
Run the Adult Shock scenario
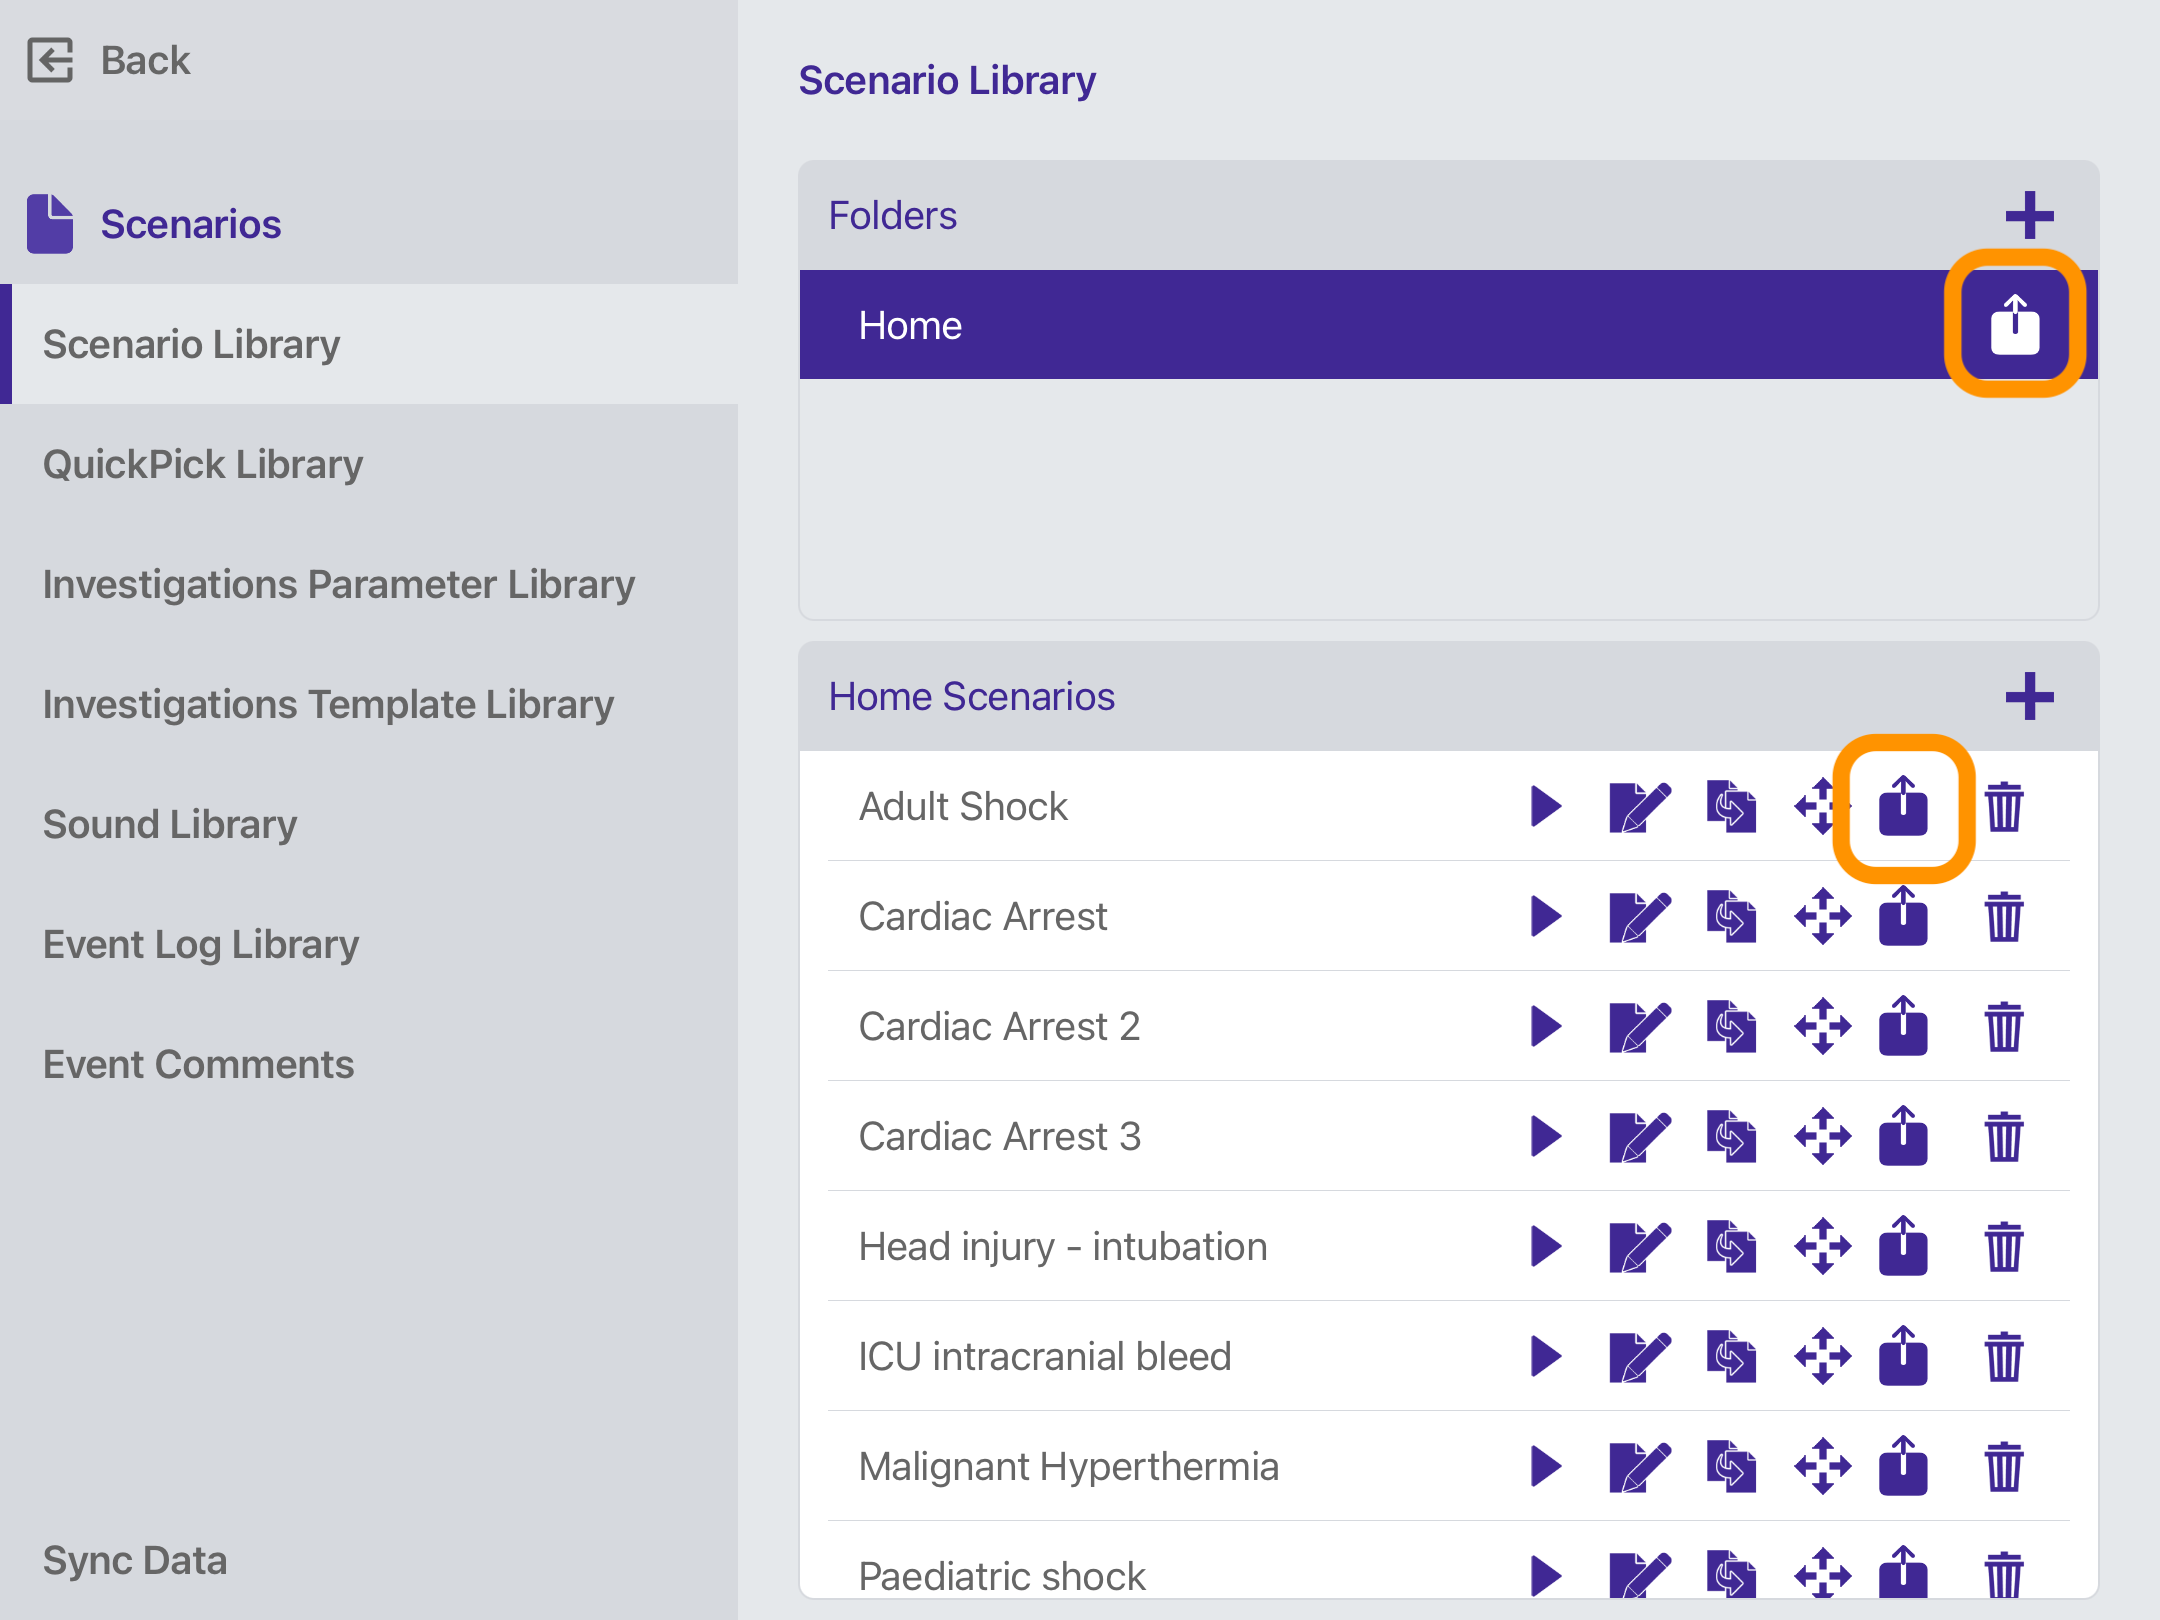click(x=1545, y=806)
